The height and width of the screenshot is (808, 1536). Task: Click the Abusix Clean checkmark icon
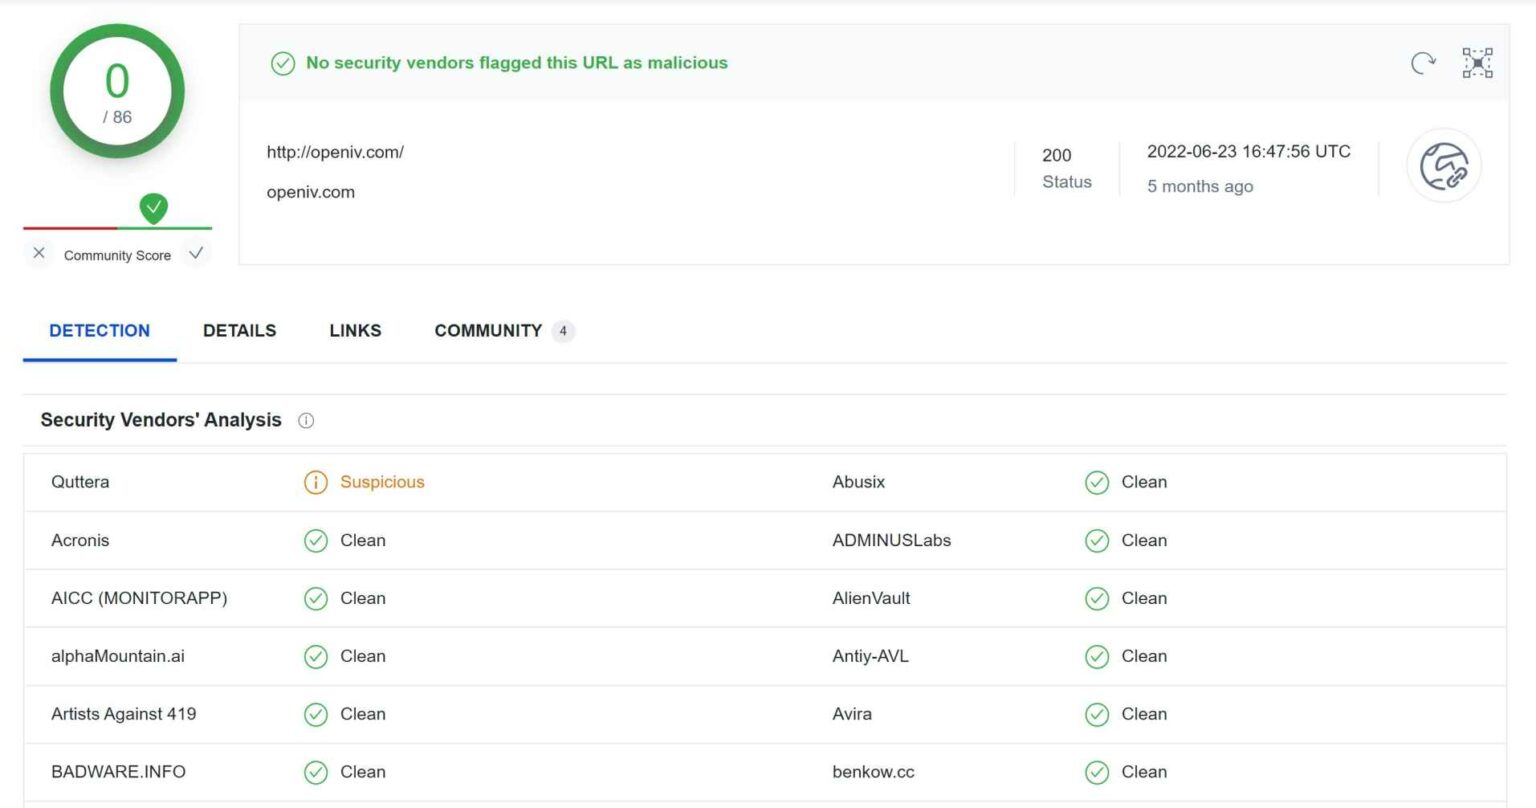(1097, 482)
